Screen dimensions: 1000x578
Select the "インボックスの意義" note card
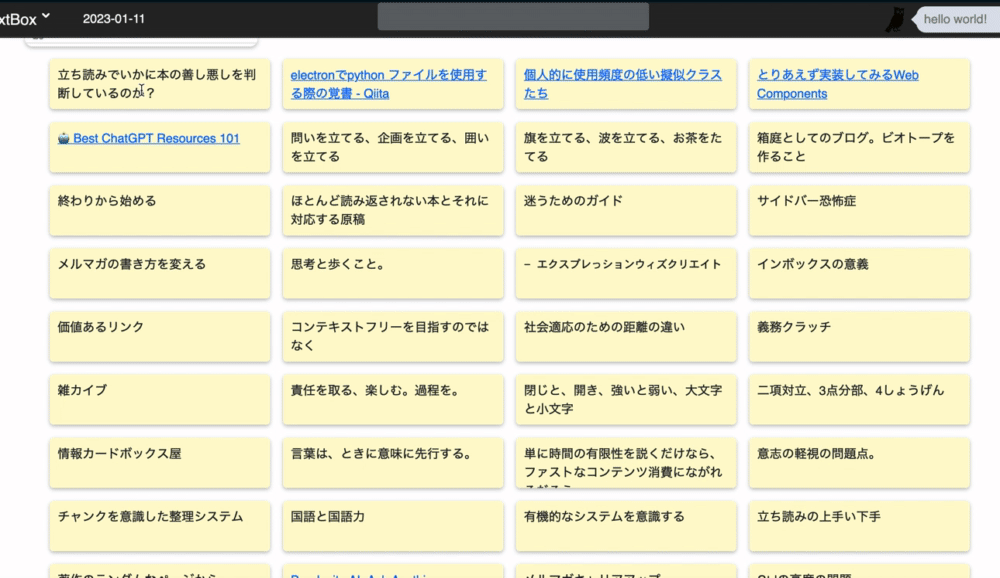pyautogui.click(x=858, y=273)
